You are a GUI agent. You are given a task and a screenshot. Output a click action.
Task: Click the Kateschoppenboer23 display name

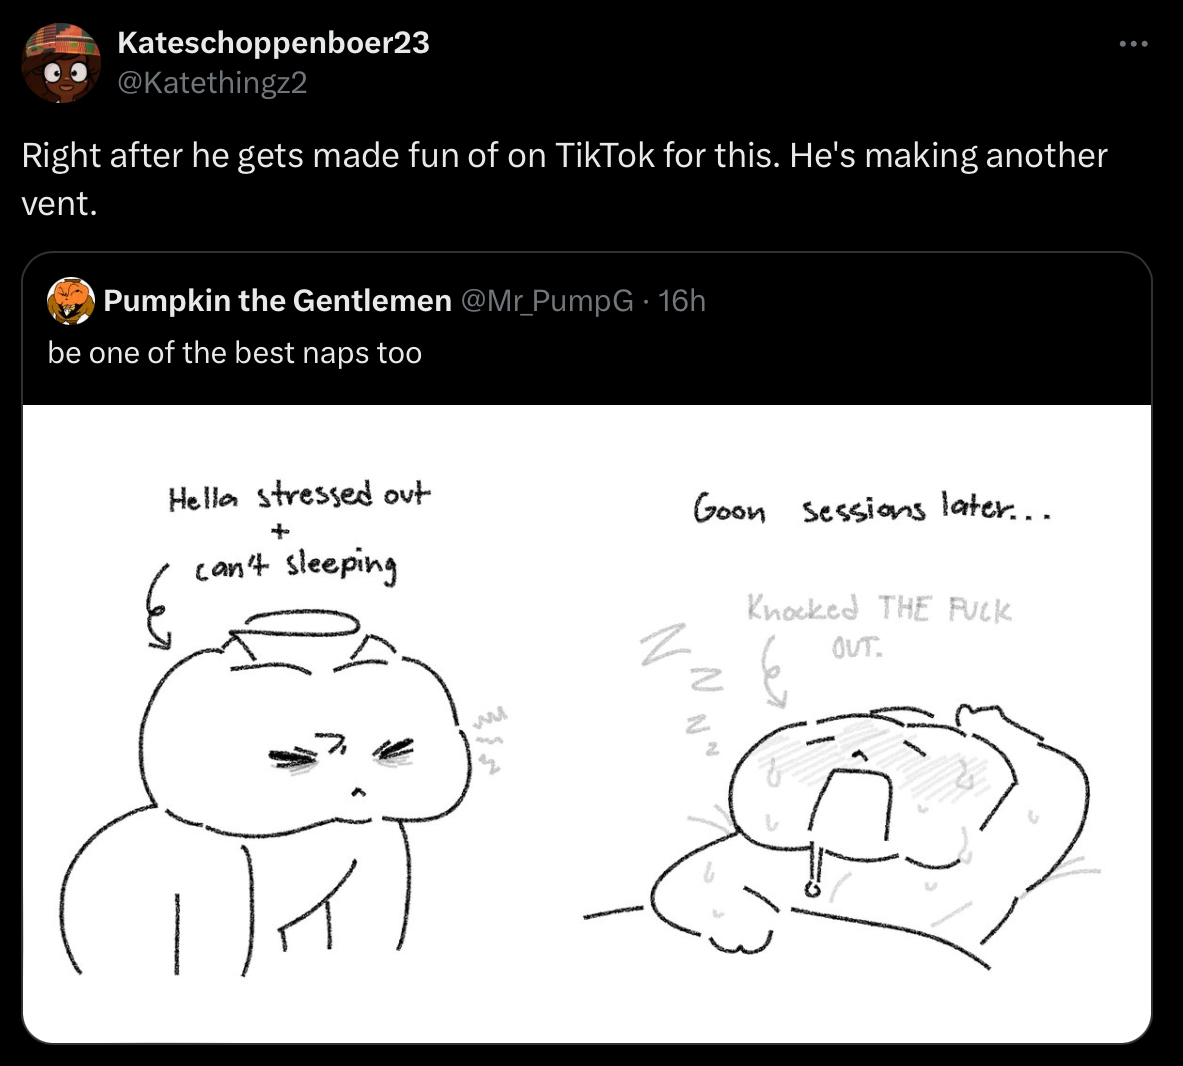tap(273, 43)
